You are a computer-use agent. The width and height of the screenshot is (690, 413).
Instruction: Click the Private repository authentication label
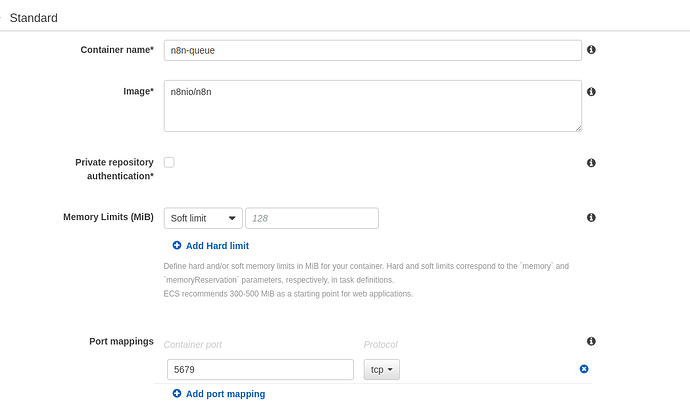click(114, 169)
